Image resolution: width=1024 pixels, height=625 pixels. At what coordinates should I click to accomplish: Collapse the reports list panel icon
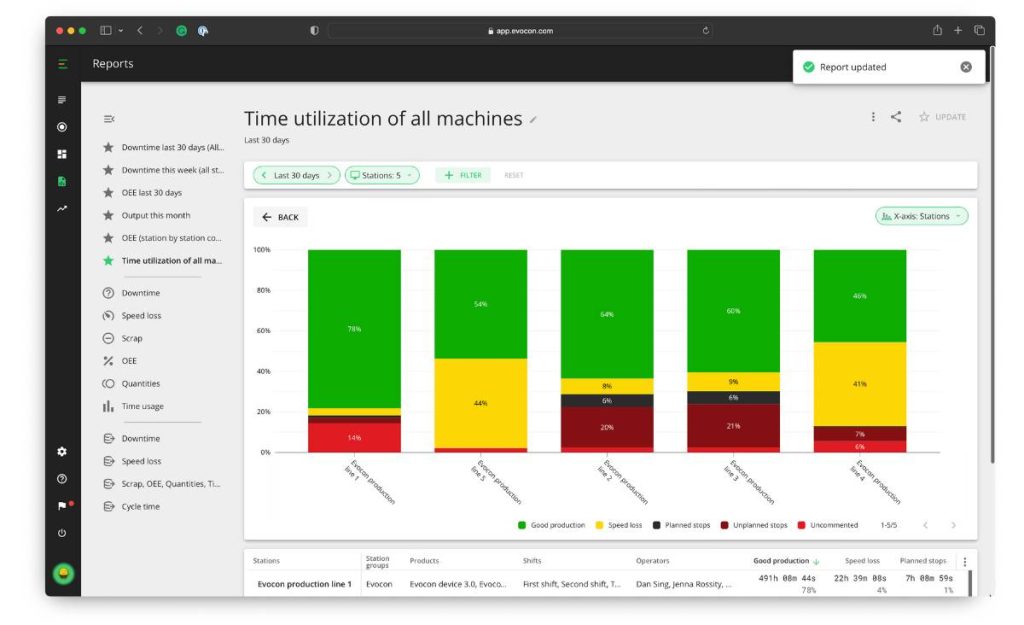coord(109,119)
